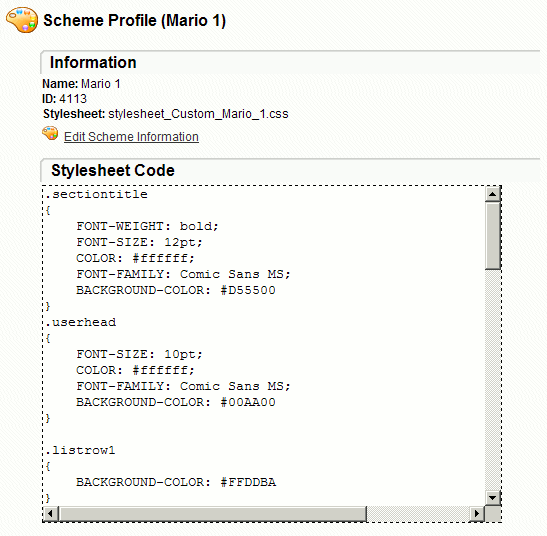Click the BACKGROUND-COLOR: #00AA00 line
Image resolution: width=547 pixels, height=536 pixels.
[x=176, y=402]
